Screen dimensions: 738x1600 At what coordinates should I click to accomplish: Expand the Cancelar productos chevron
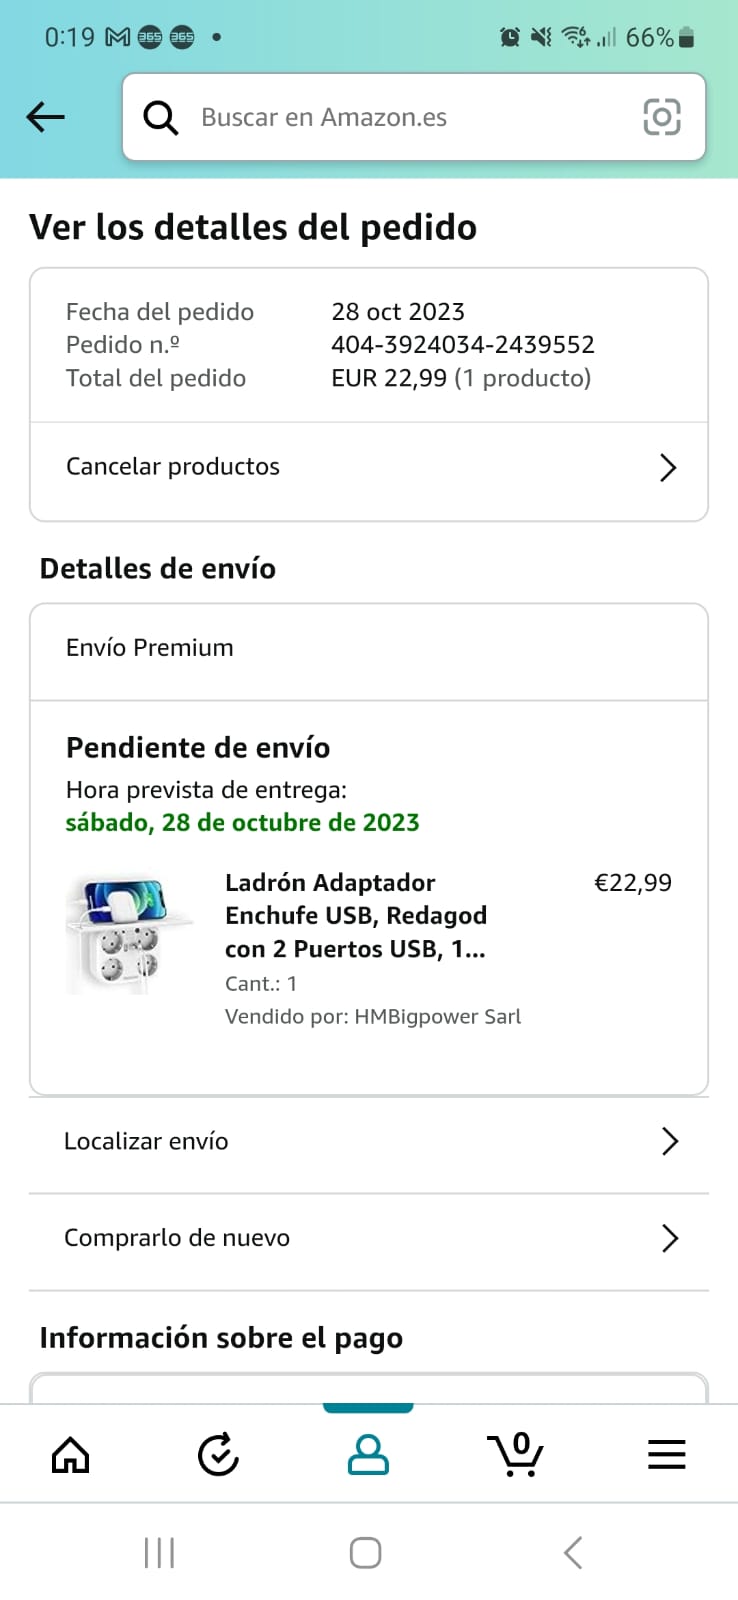[x=668, y=467]
